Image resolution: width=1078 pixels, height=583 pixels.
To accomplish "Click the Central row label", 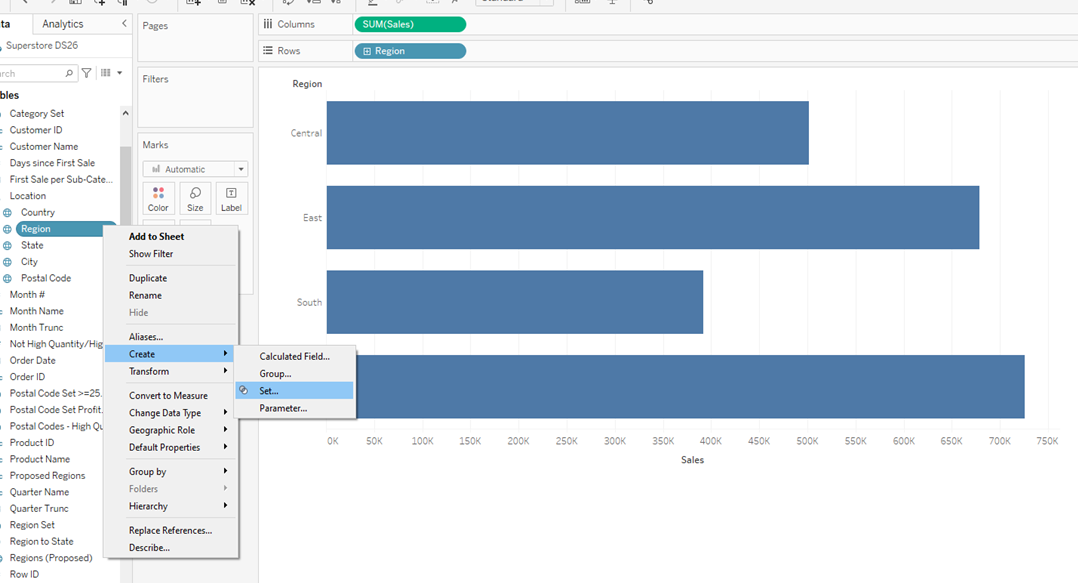I will click(306, 133).
